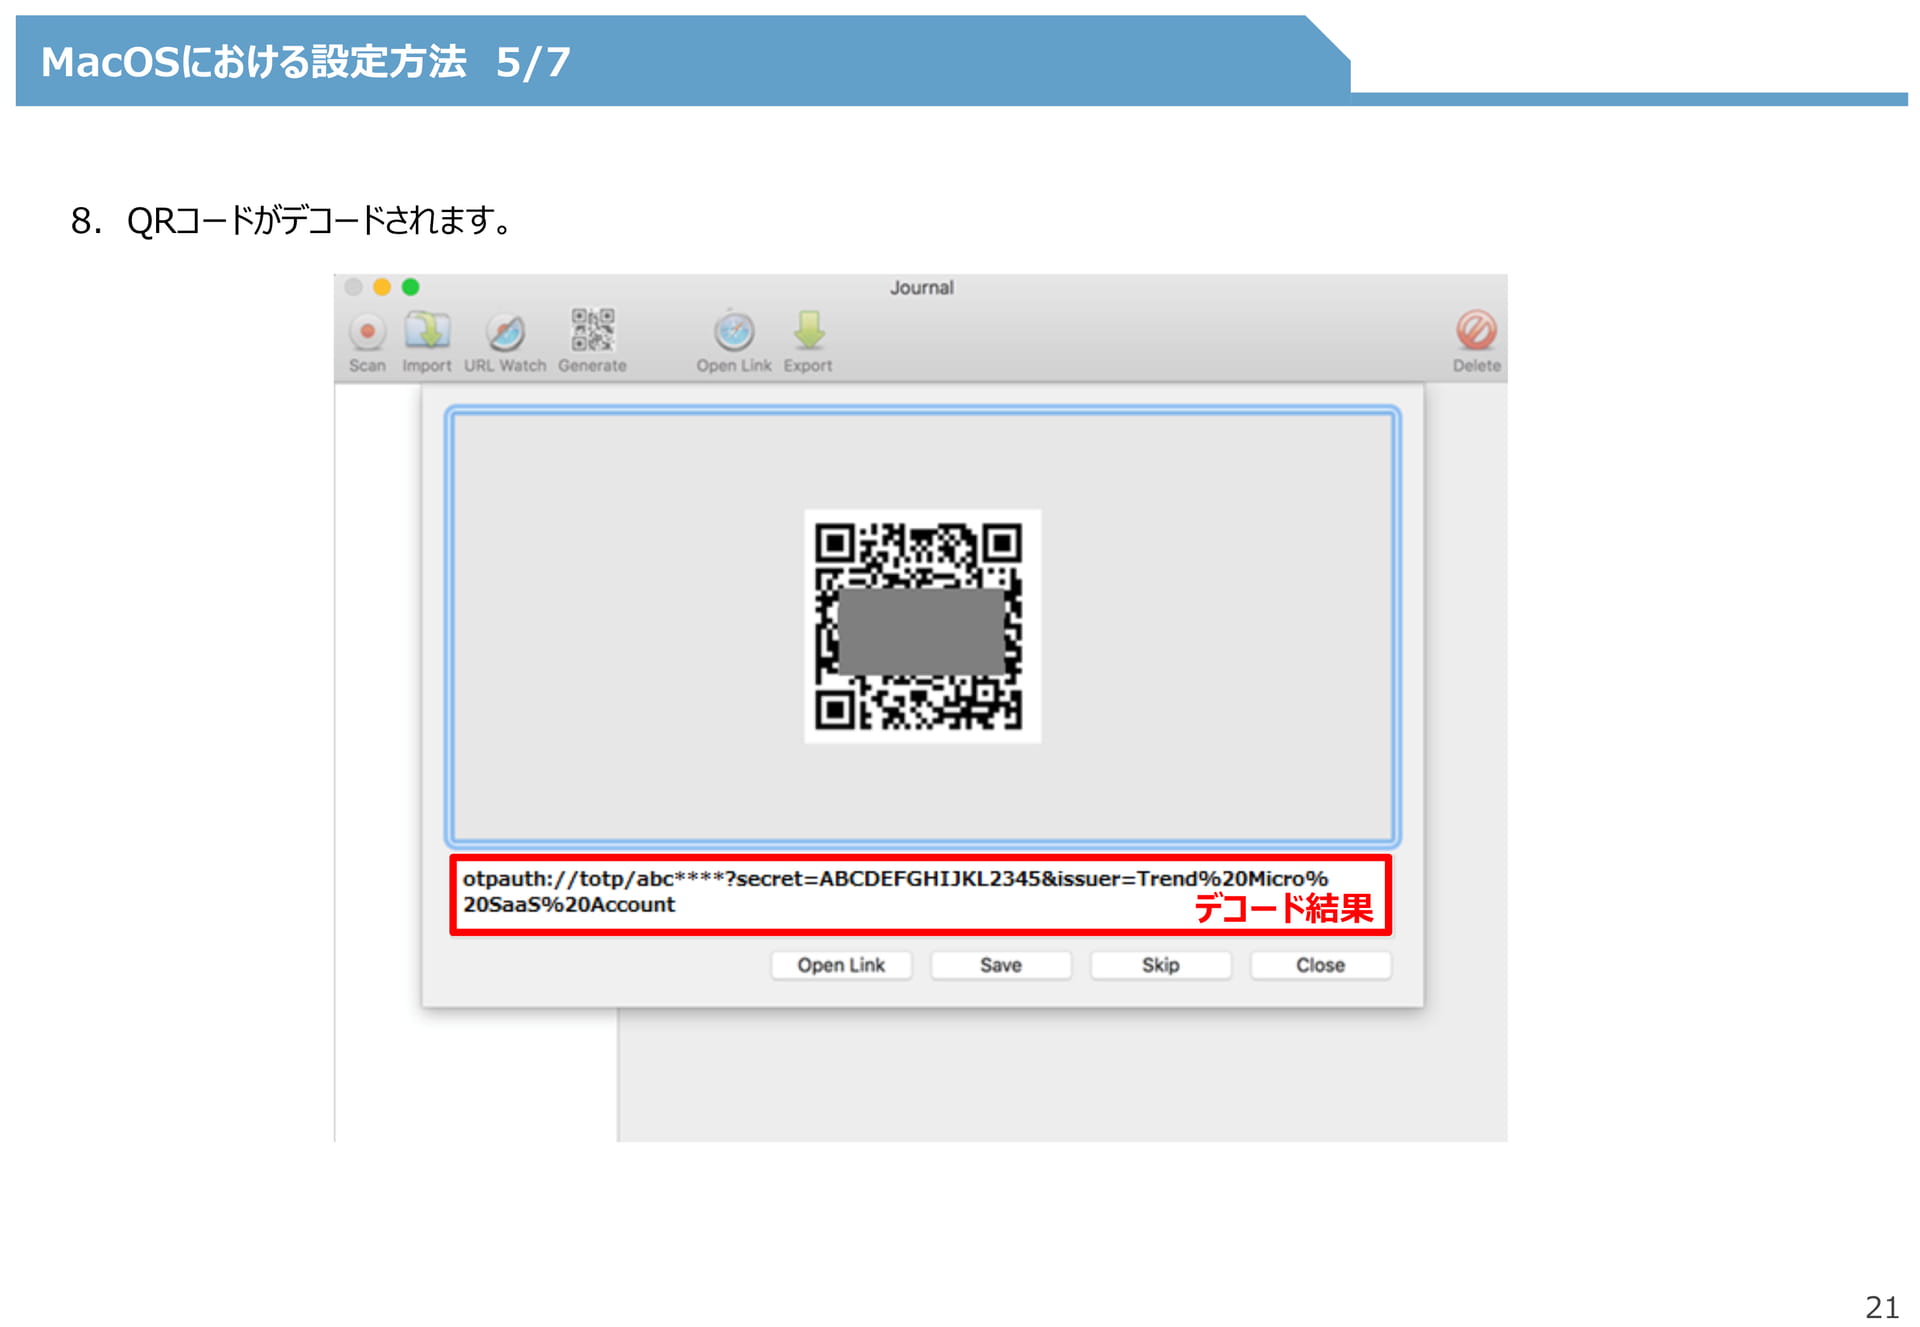Image resolution: width=1920 pixels, height=1327 pixels.
Task: Click the green zoom window button
Action: coord(410,287)
